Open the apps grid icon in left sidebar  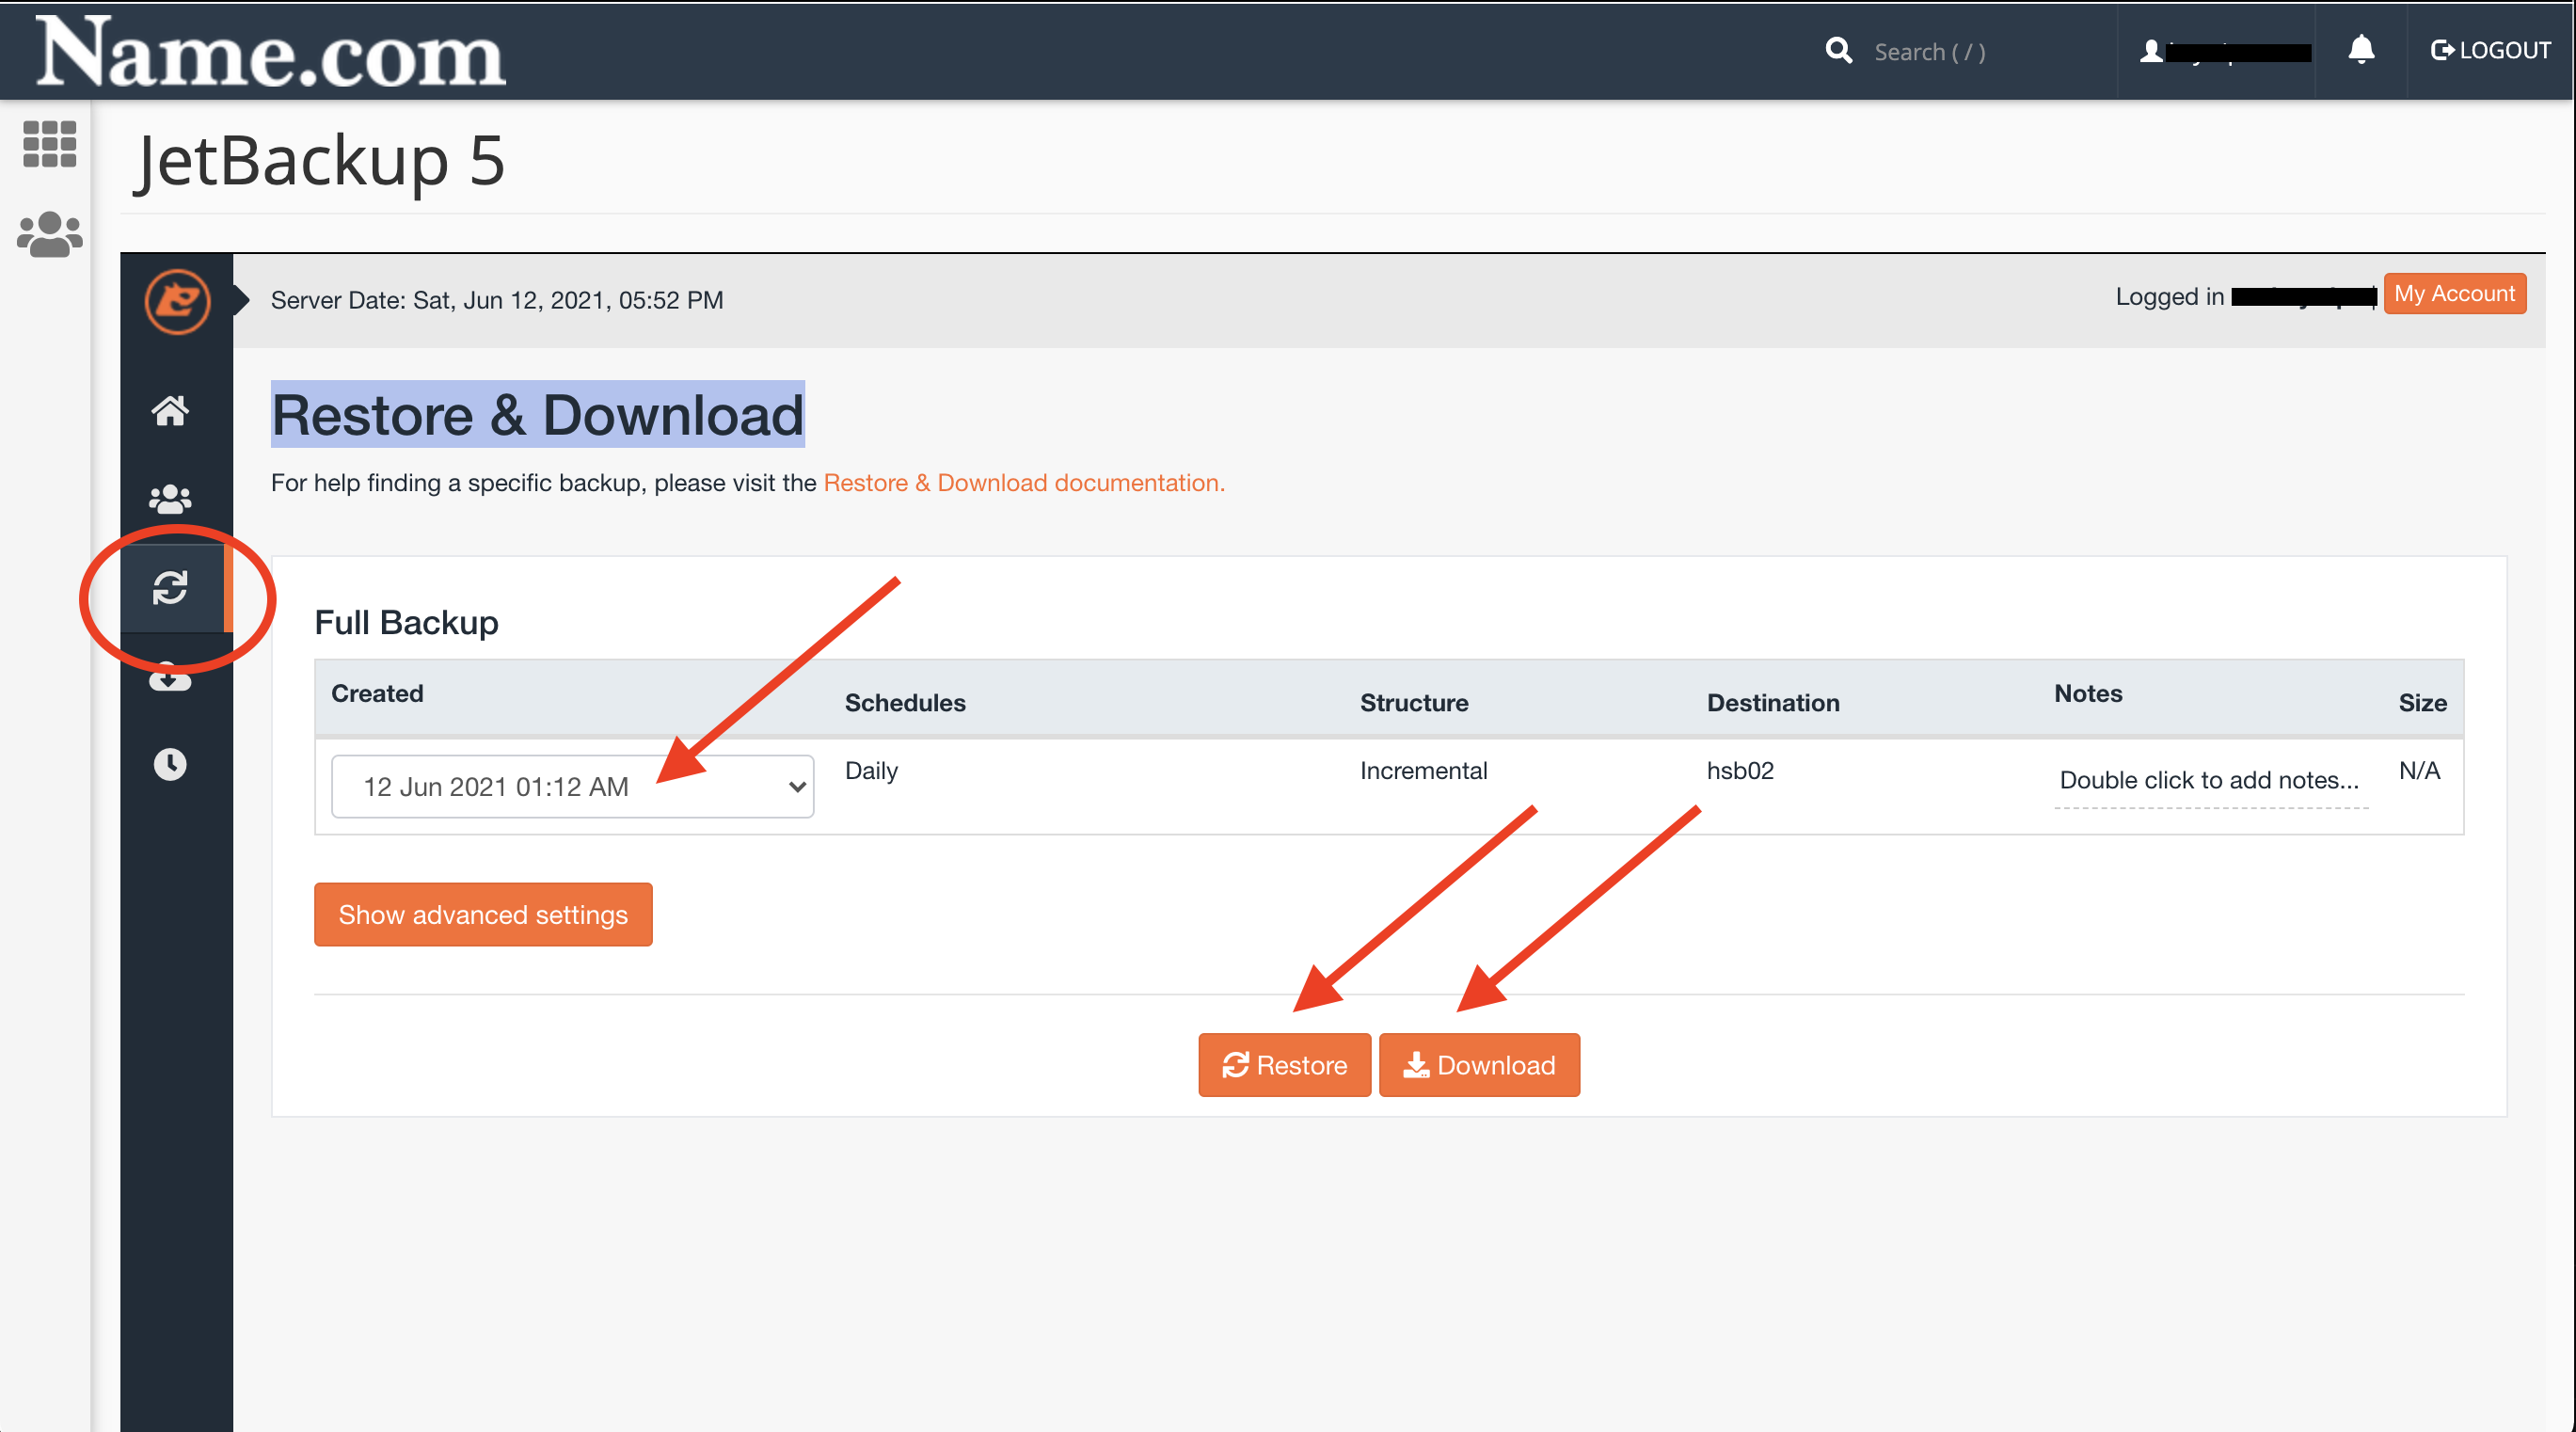pyautogui.click(x=49, y=144)
